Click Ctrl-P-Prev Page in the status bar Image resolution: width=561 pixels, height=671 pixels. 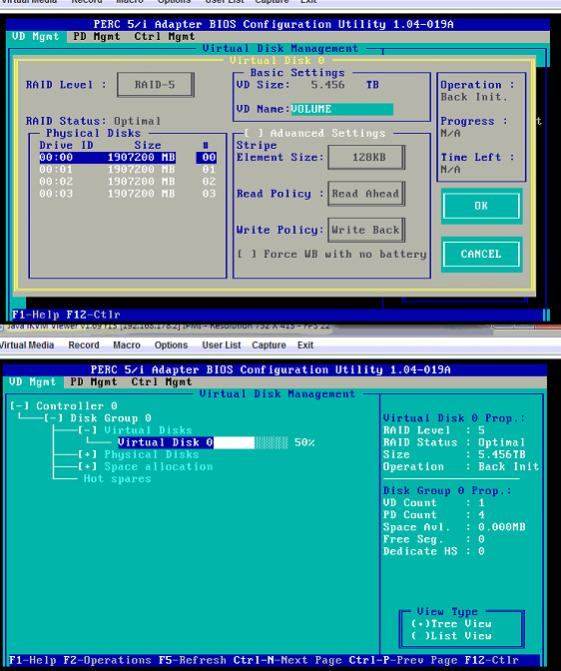coord(403,660)
